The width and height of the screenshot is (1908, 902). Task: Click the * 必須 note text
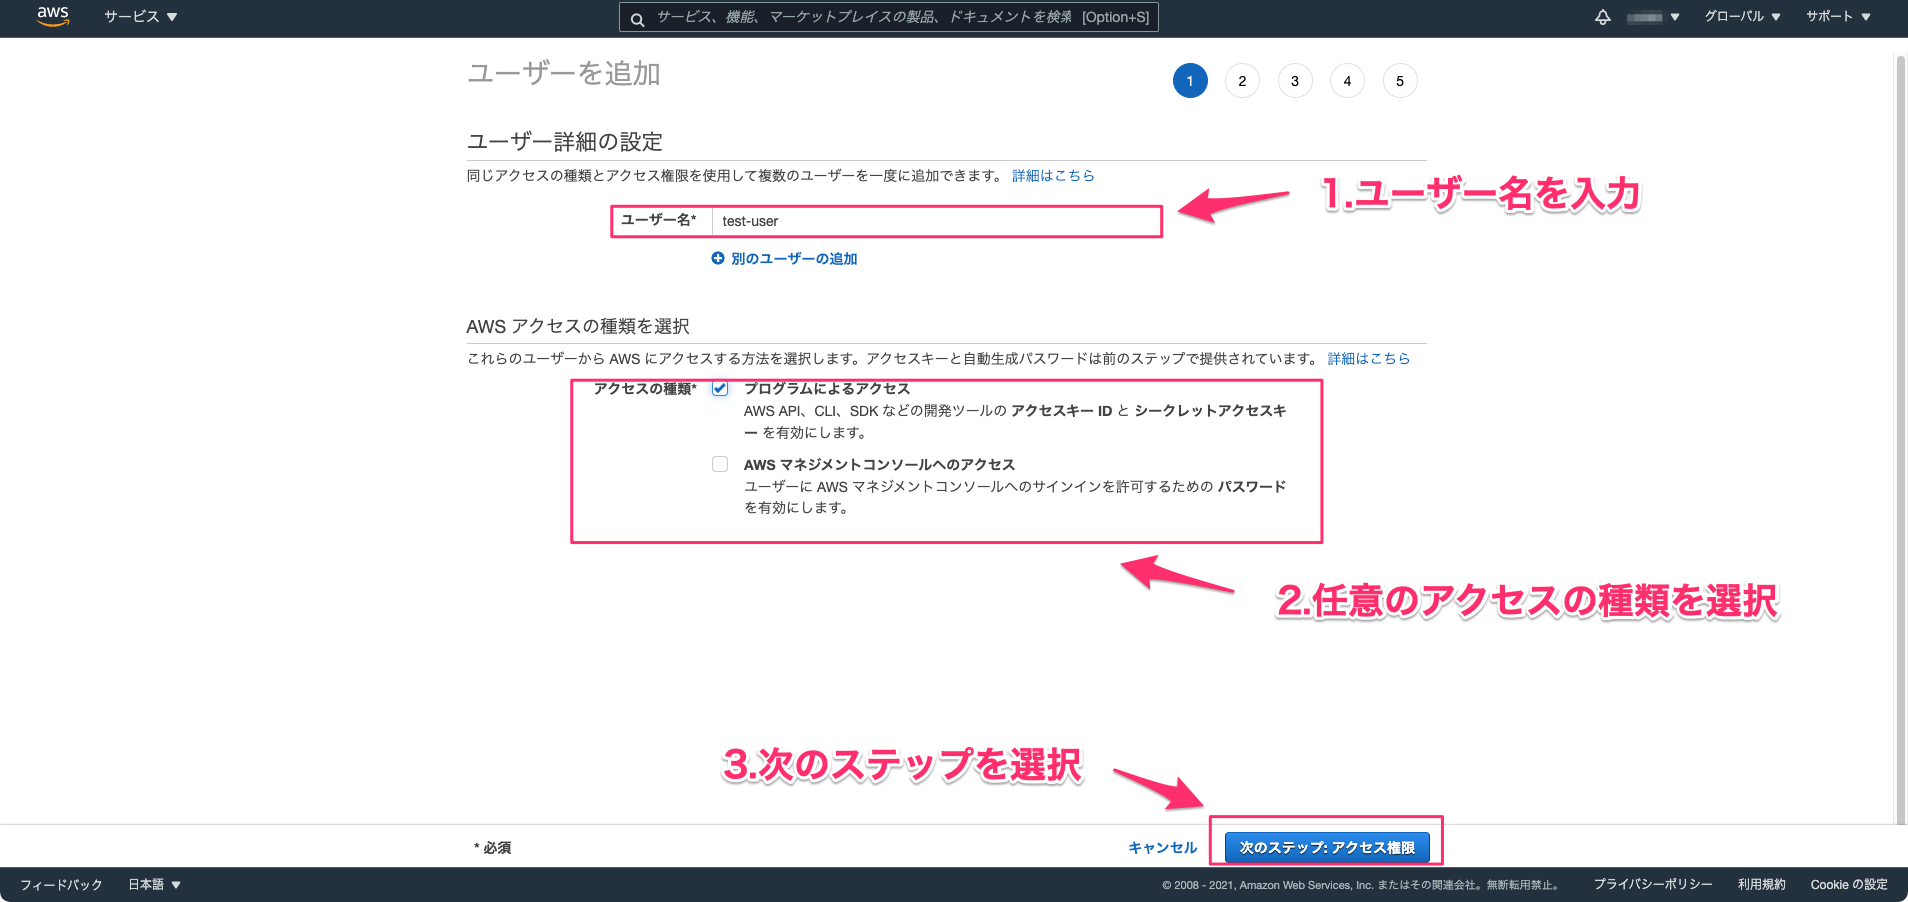pos(492,847)
